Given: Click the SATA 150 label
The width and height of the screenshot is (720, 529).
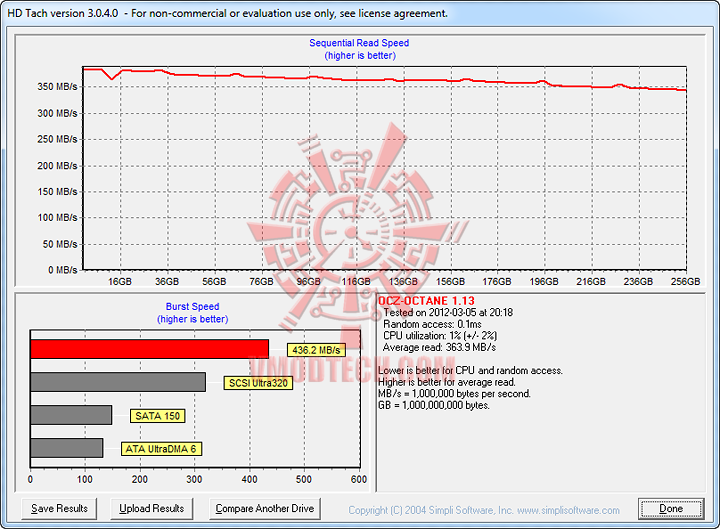Looking at the screenshot, I should point(158,416).
